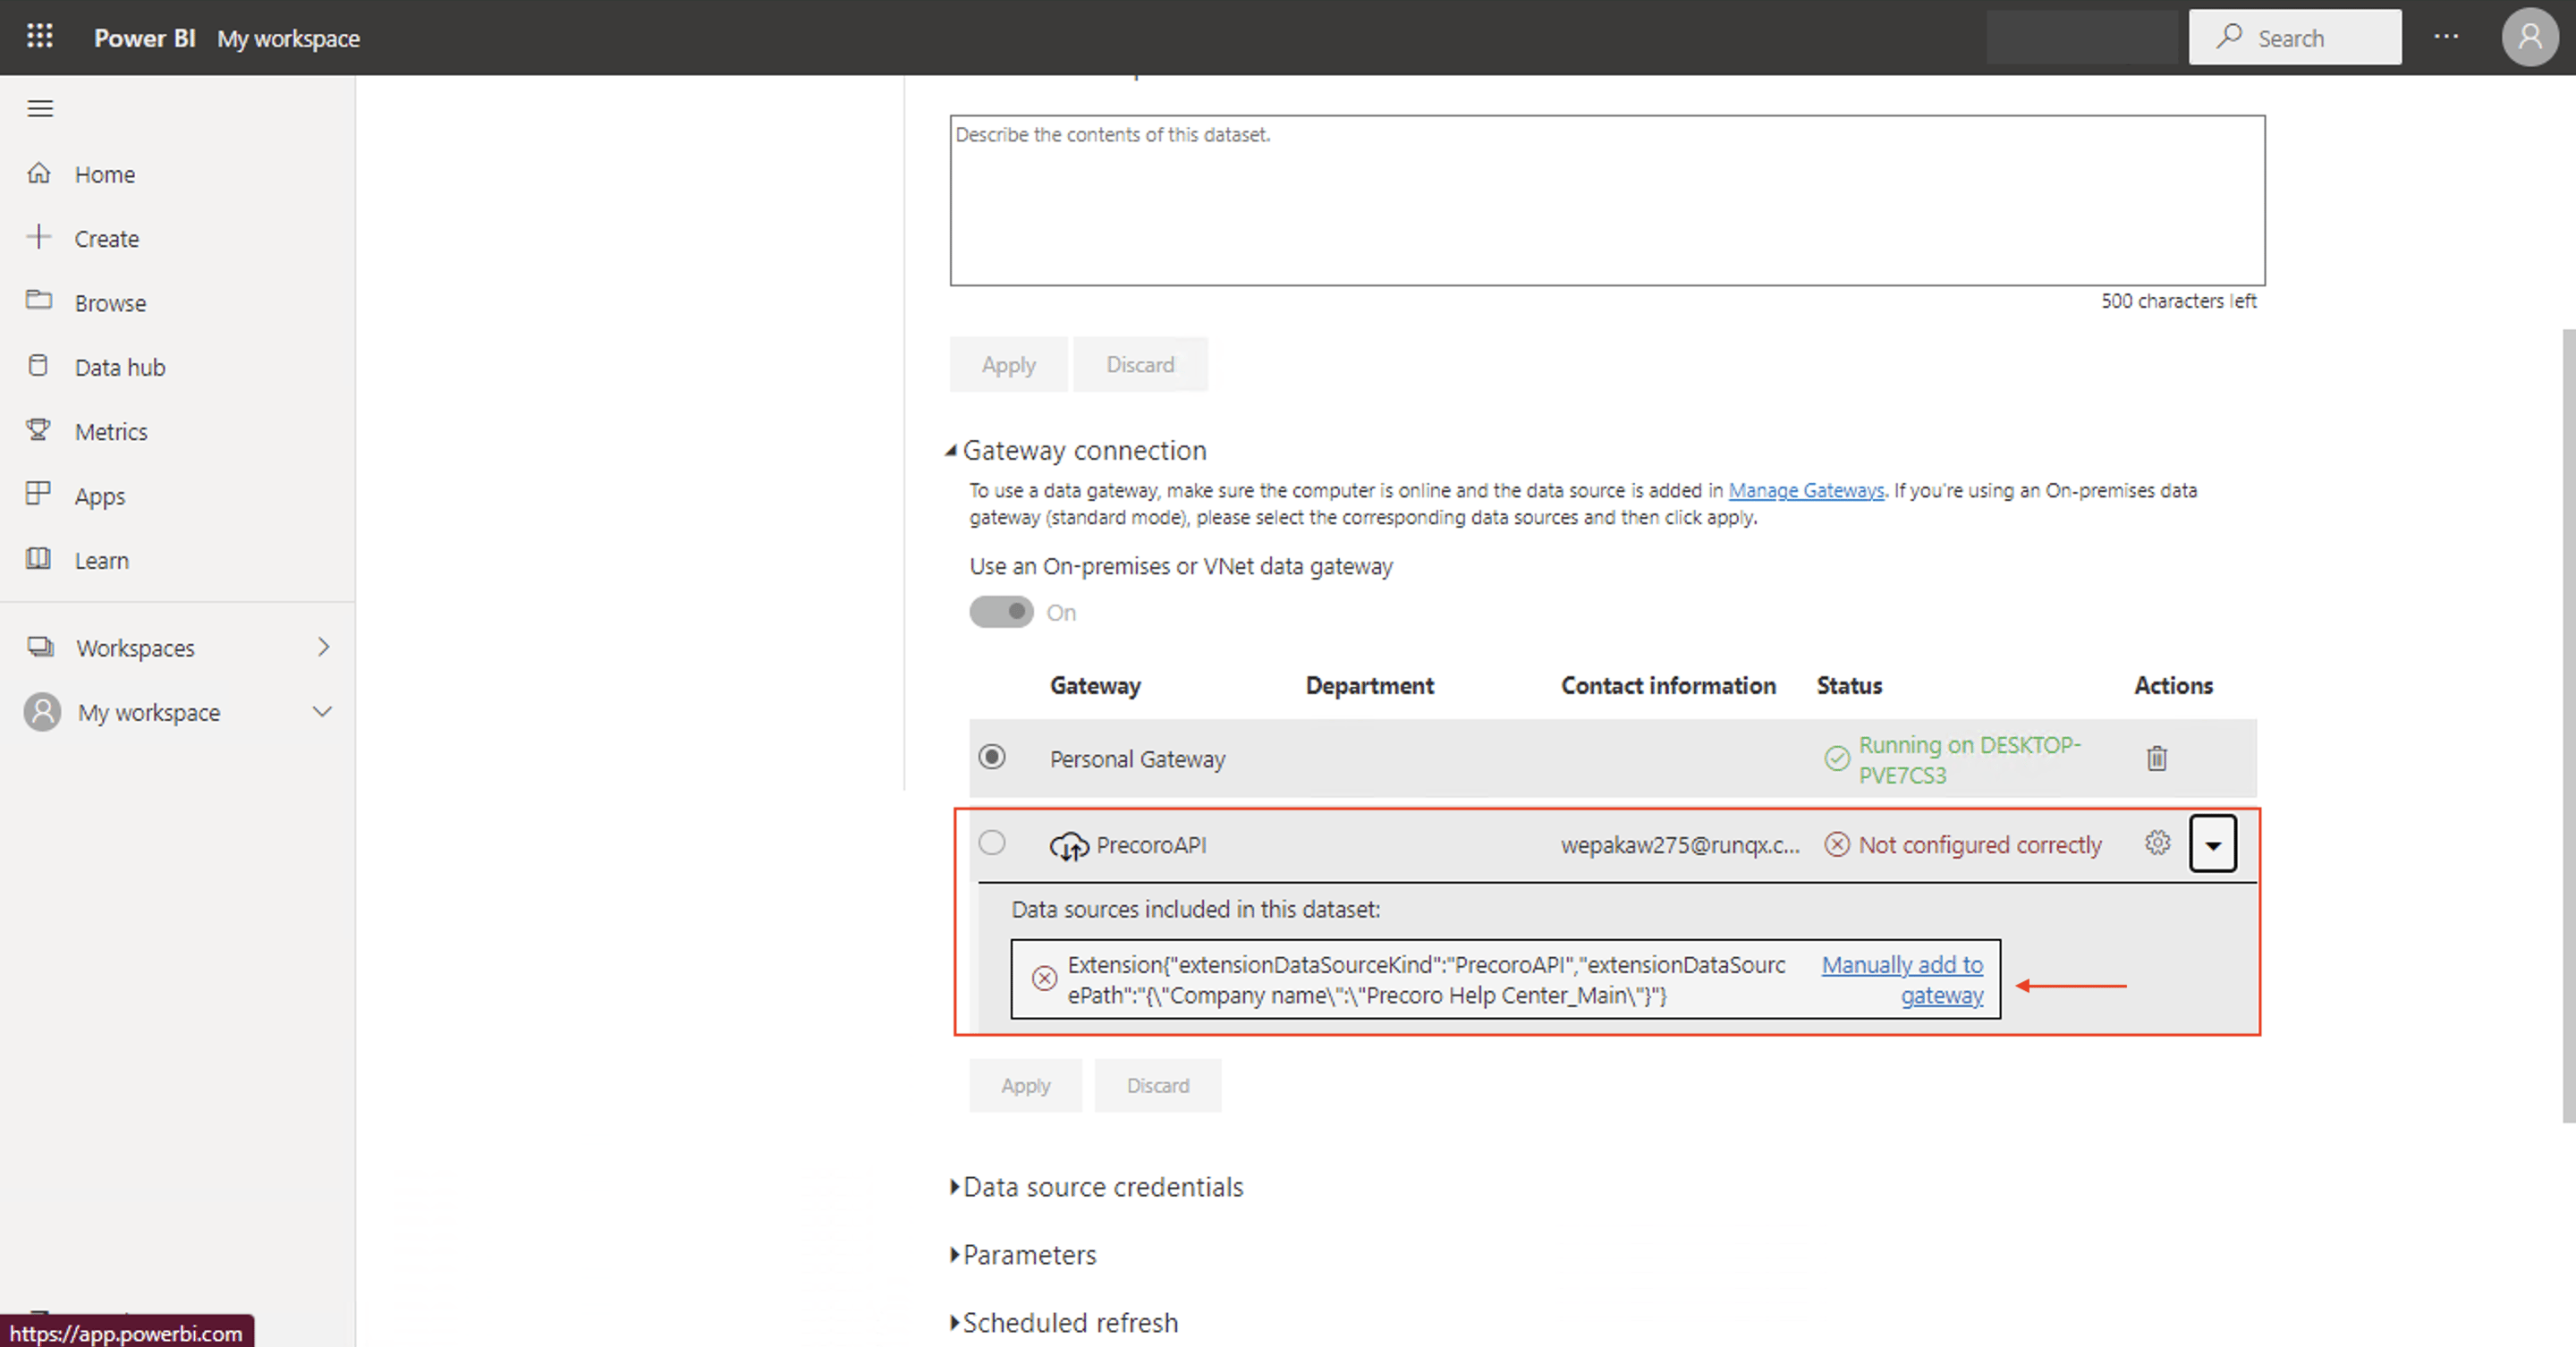
Task: Click the Apps icon in sidebar
Action: tap(38, 494)
